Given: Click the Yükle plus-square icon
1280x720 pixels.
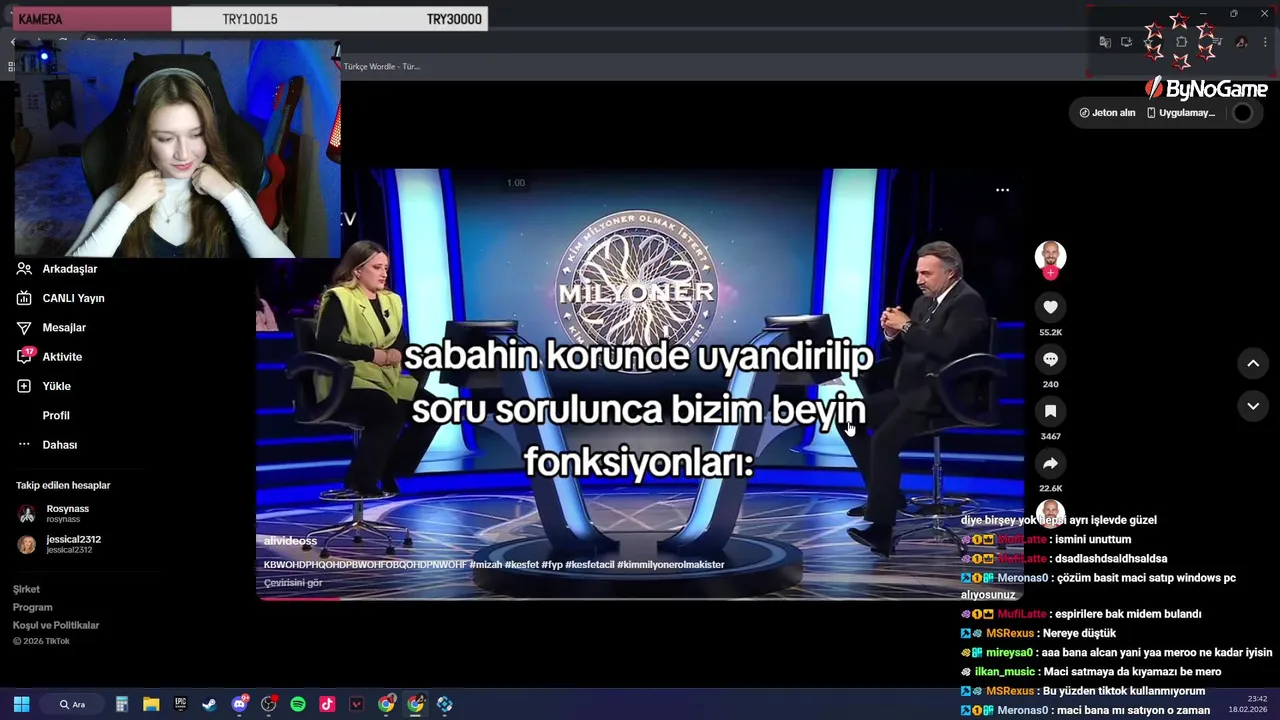Looking at the screenshot, I should coord(24,386).
